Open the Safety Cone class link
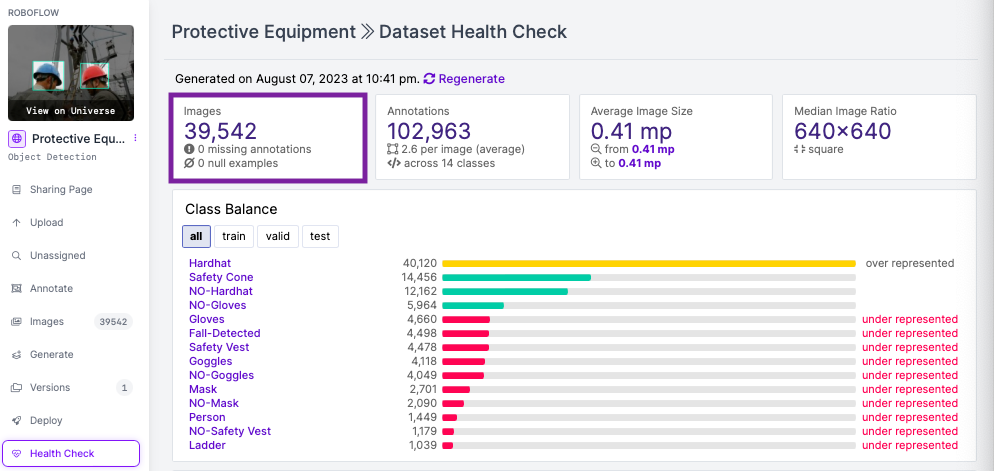The image size is (994, 471). tap(221, 277)
